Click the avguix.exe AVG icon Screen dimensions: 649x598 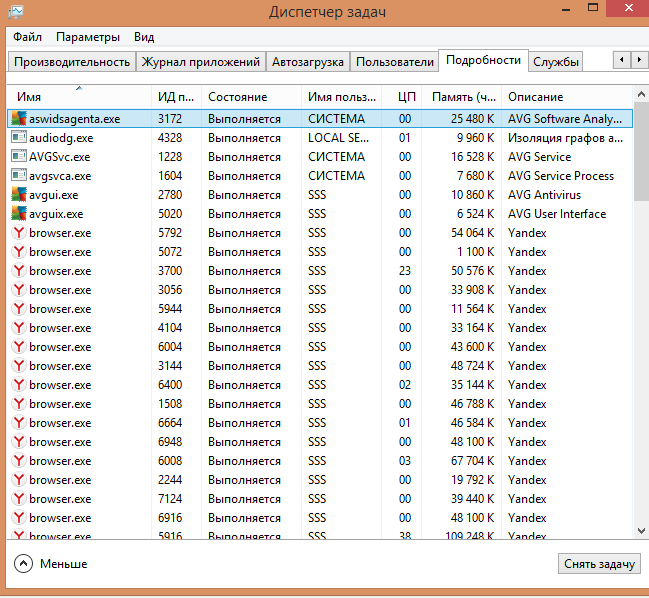(19, 213)
